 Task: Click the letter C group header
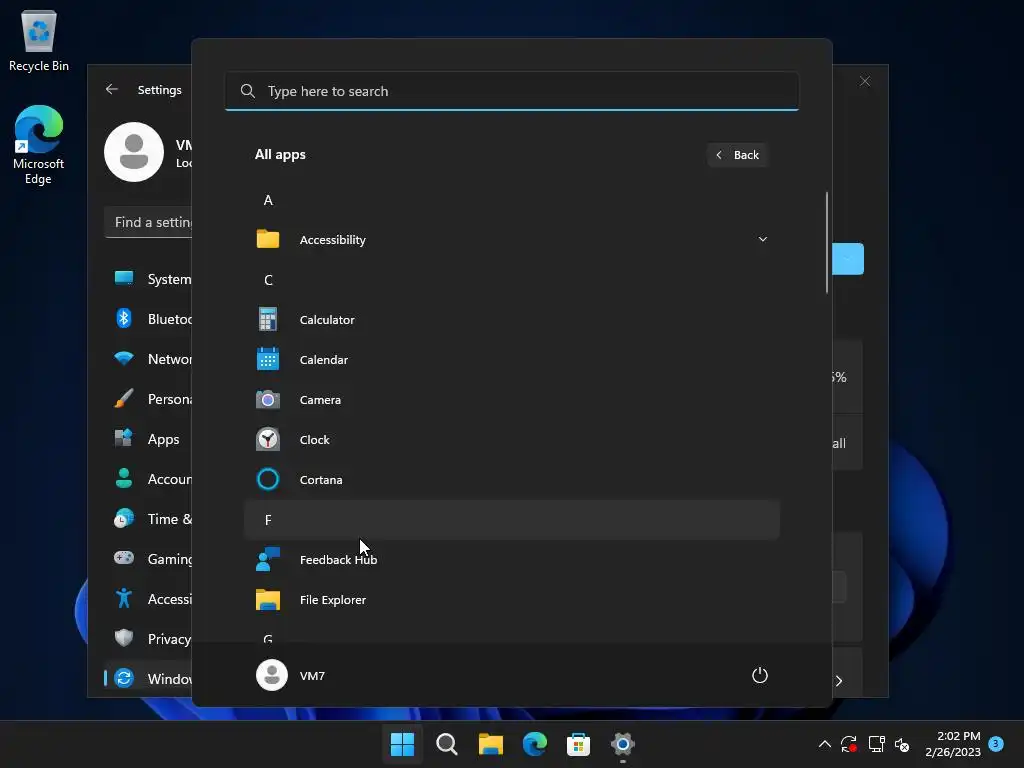pos(511,280)
